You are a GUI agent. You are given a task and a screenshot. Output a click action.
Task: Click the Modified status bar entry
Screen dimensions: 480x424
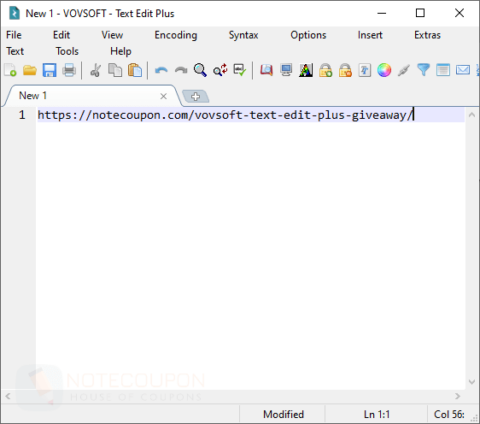pyautogui.click(x=283, y=414)
